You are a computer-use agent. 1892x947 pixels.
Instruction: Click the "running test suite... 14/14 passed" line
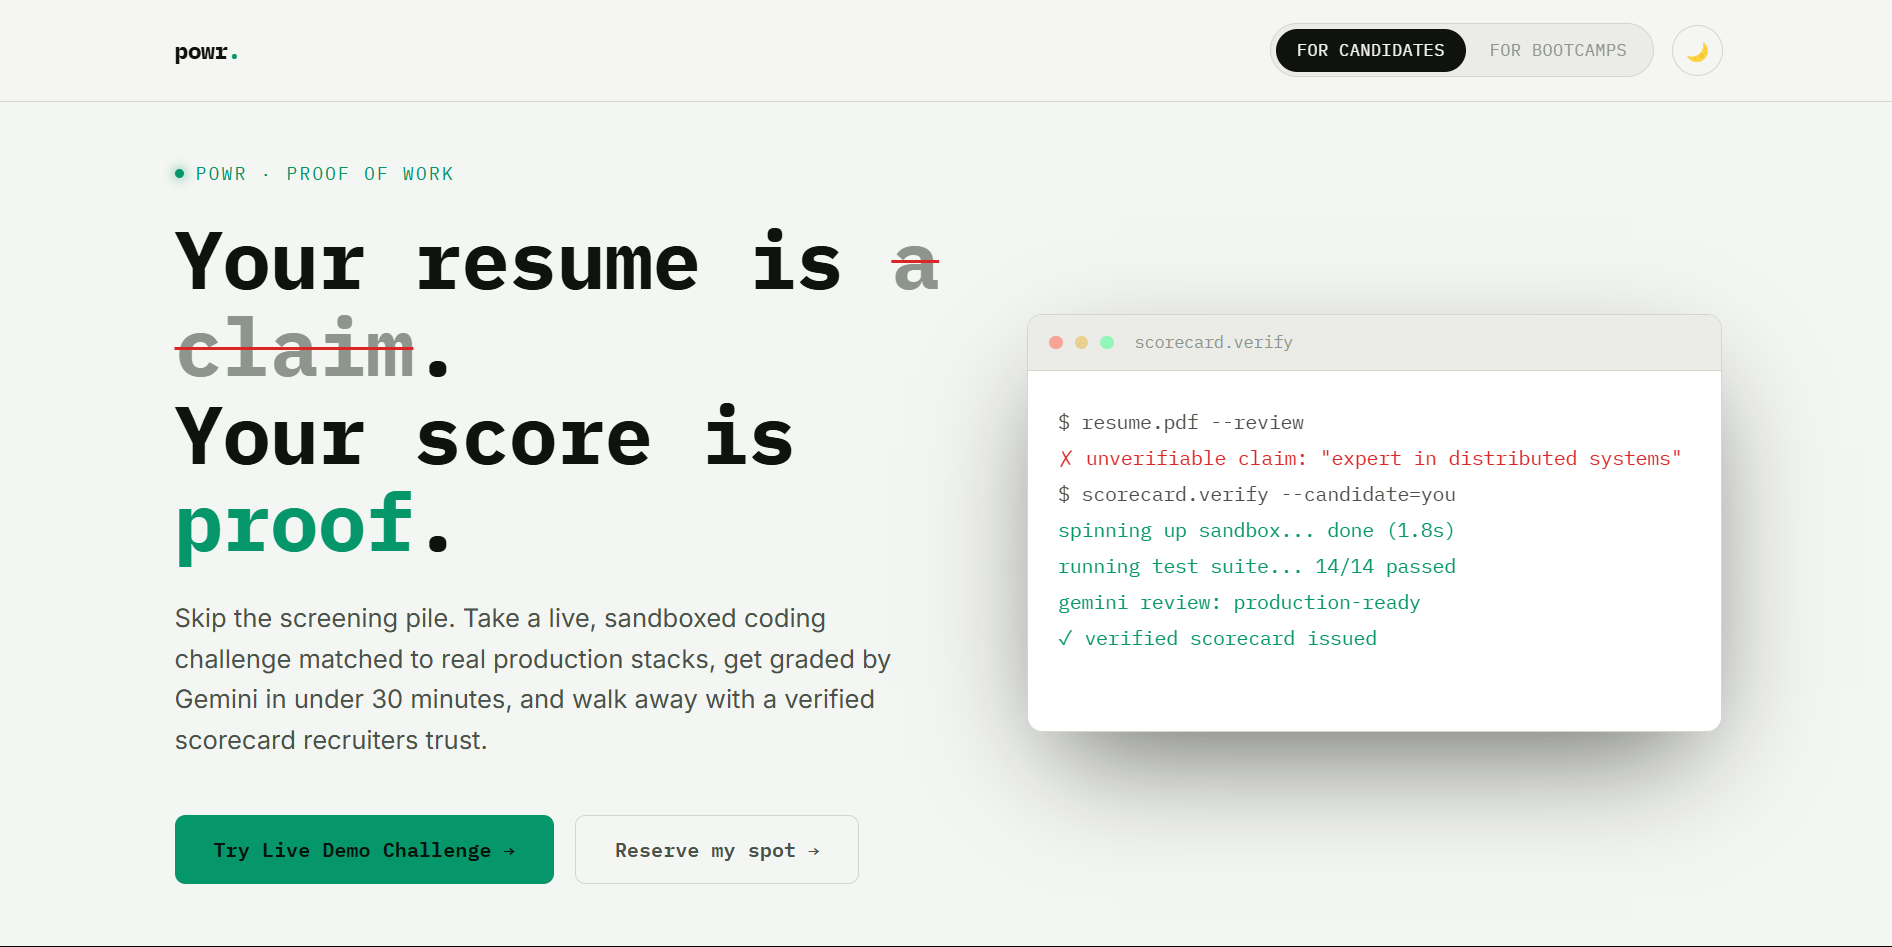1257,567
